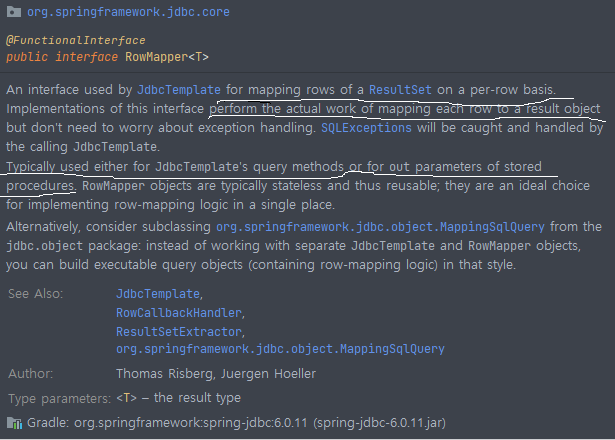
Task: Click the 'public interface' keywords
Action: coord(62,57)
